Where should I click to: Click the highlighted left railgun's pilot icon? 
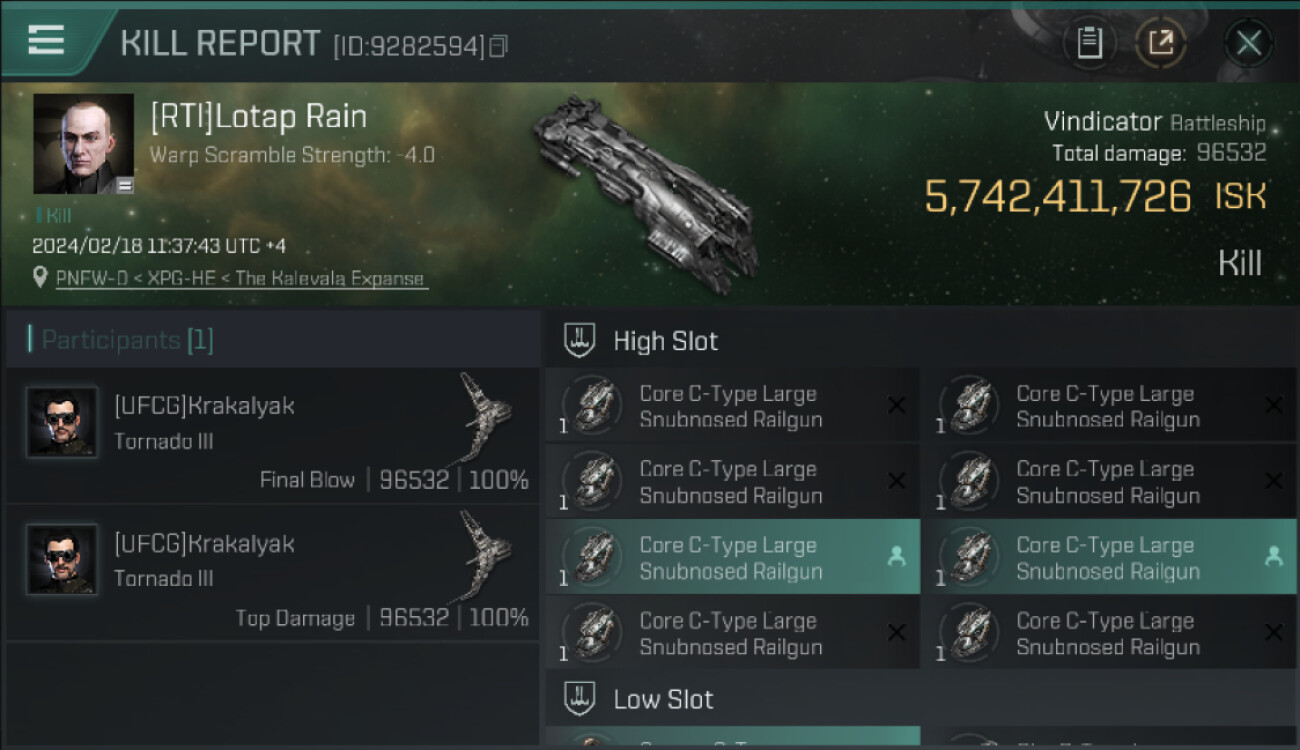point(896,557)
